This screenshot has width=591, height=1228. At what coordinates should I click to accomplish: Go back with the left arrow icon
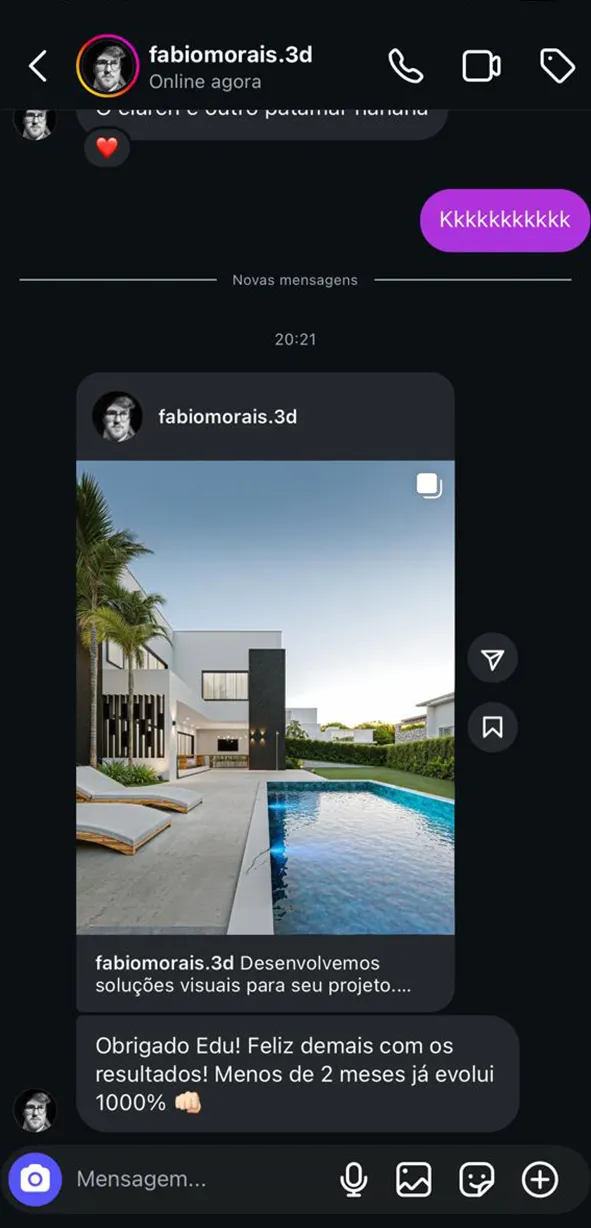(x=38, y=67)
